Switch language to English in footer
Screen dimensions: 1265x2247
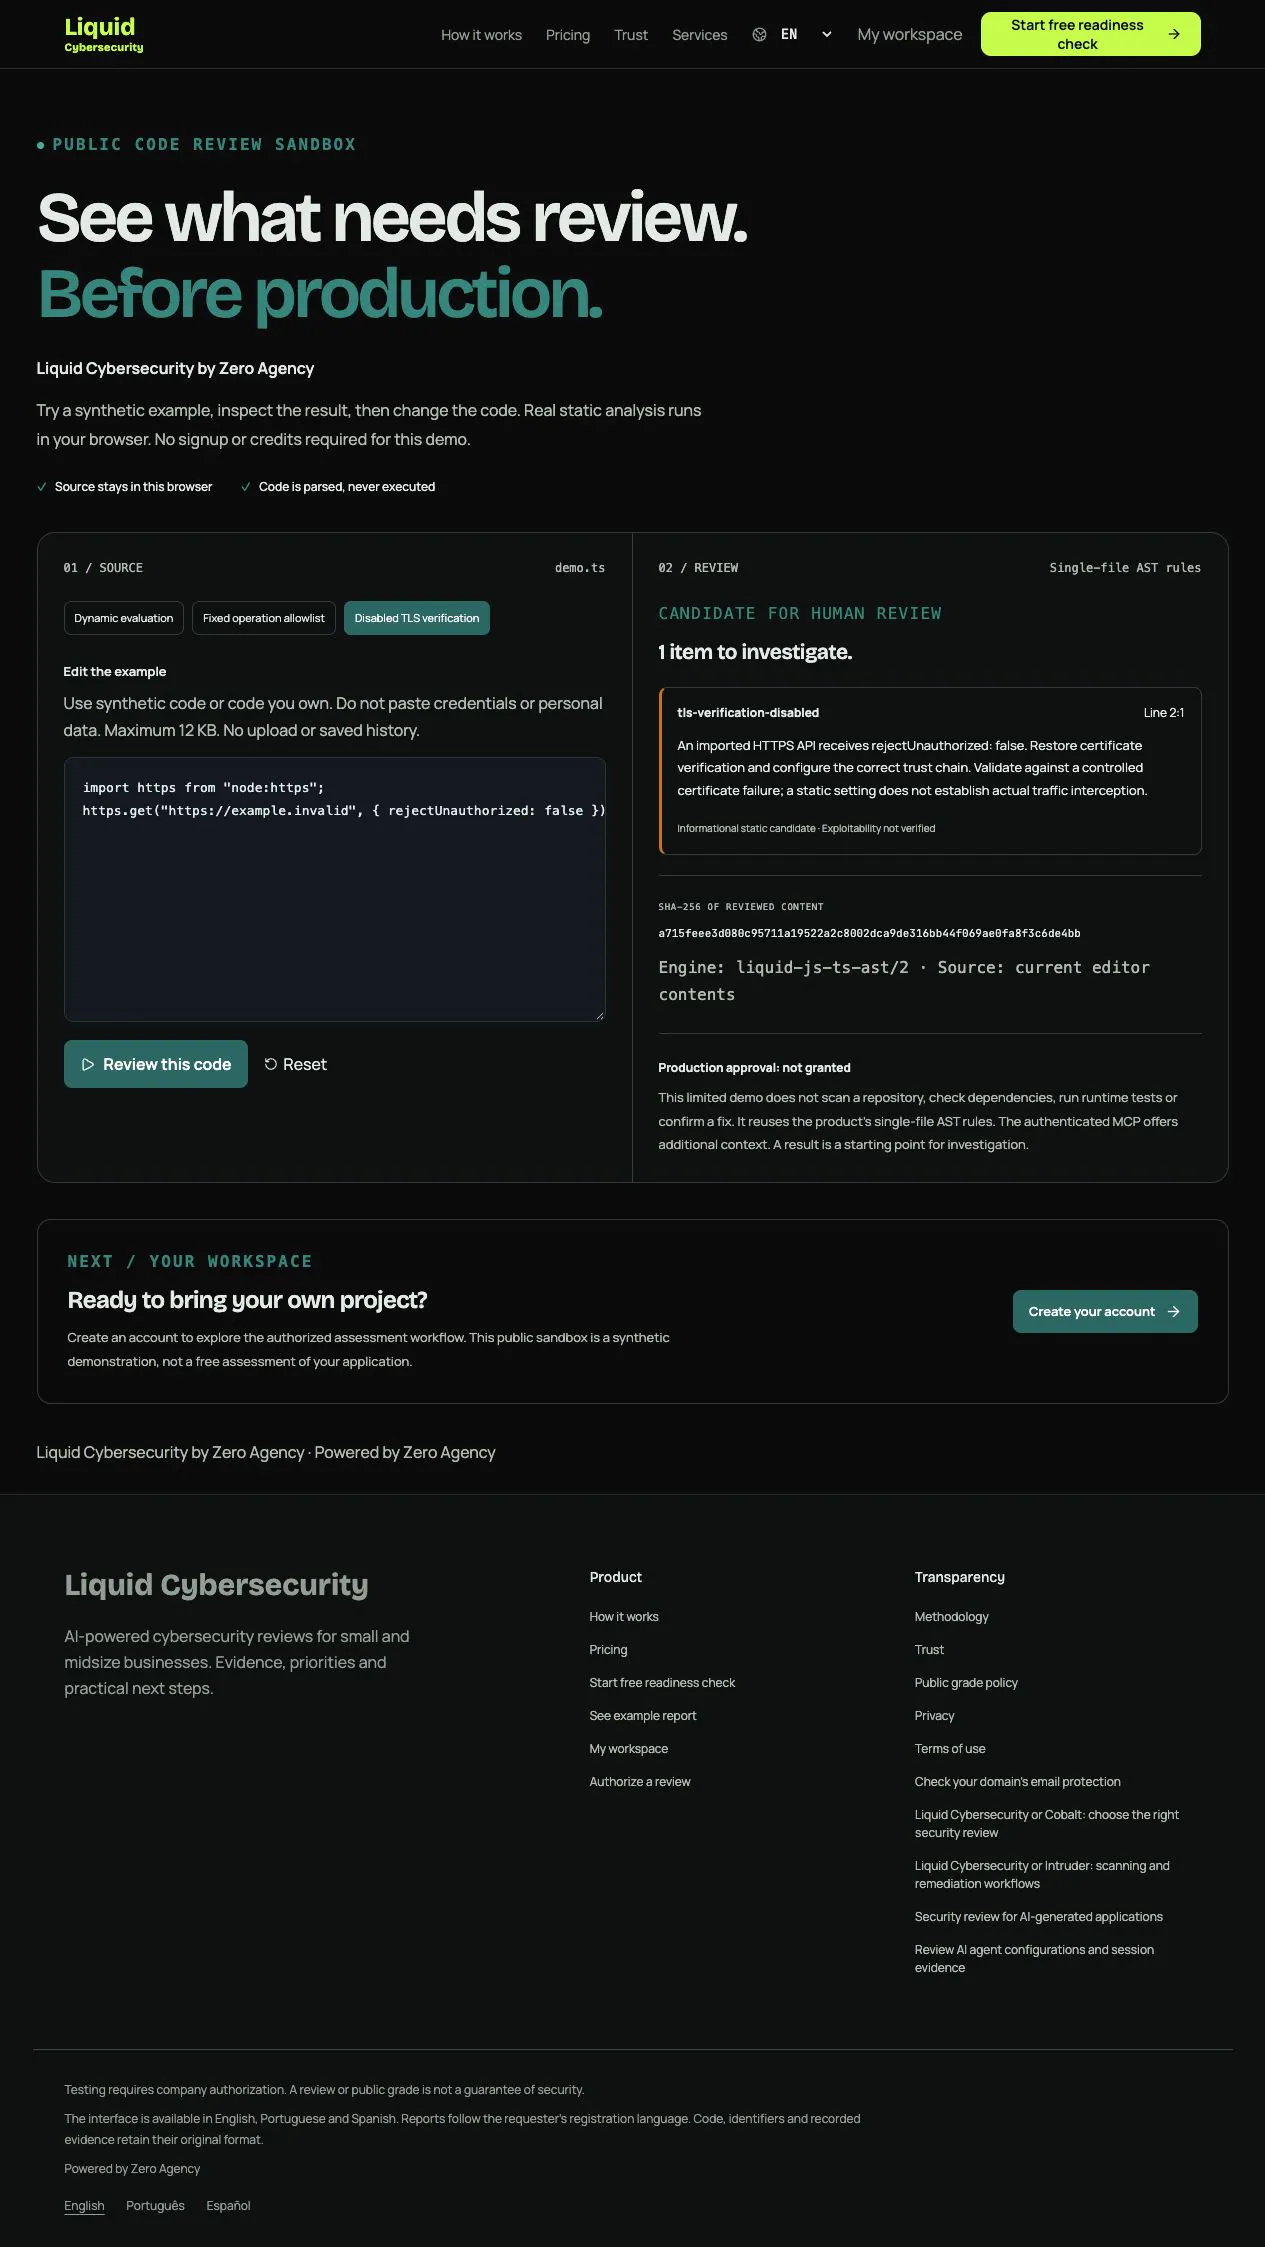(x=84, y=2205)
